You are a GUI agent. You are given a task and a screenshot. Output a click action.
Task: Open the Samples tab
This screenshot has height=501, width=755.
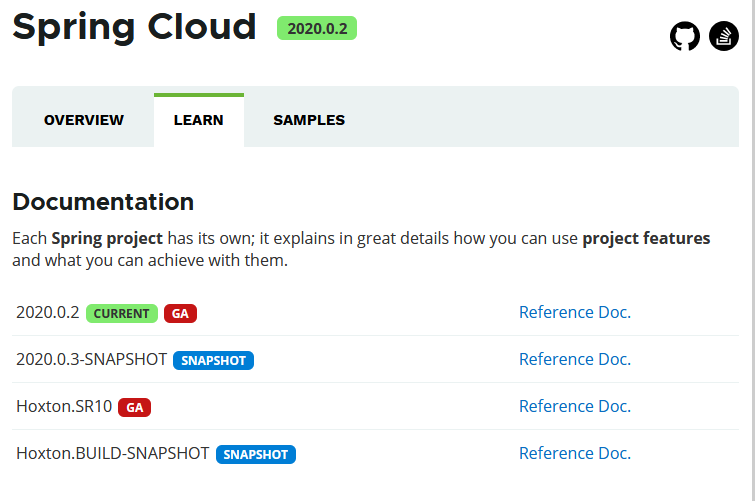[309, 120]
